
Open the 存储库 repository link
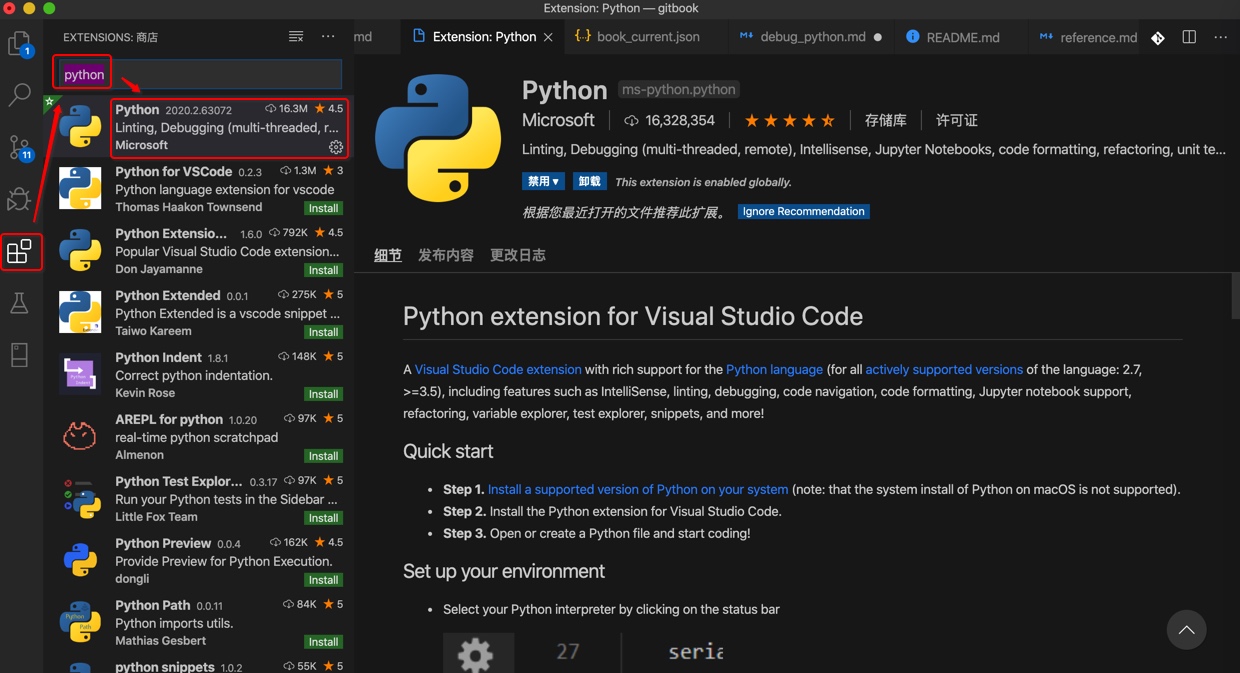(x=886, y=120)
